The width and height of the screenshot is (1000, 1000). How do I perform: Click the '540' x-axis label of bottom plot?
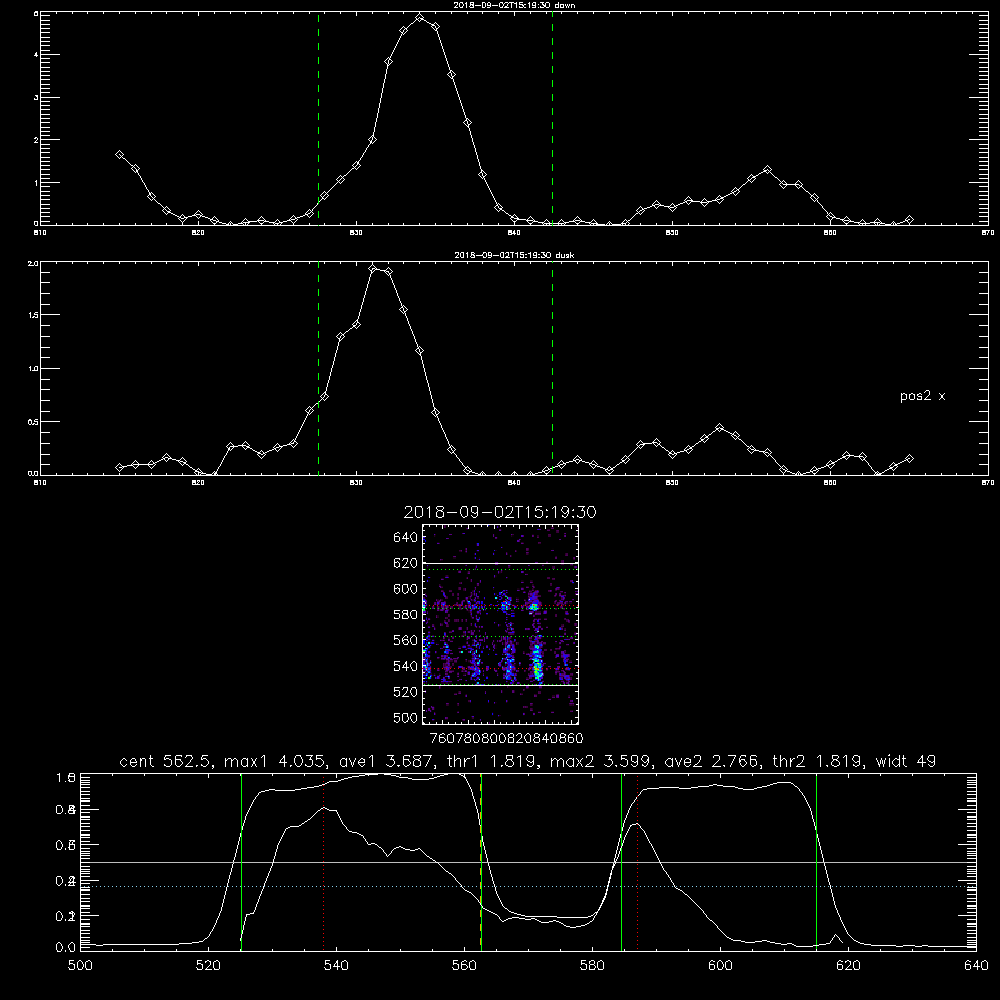pos(336,966)
